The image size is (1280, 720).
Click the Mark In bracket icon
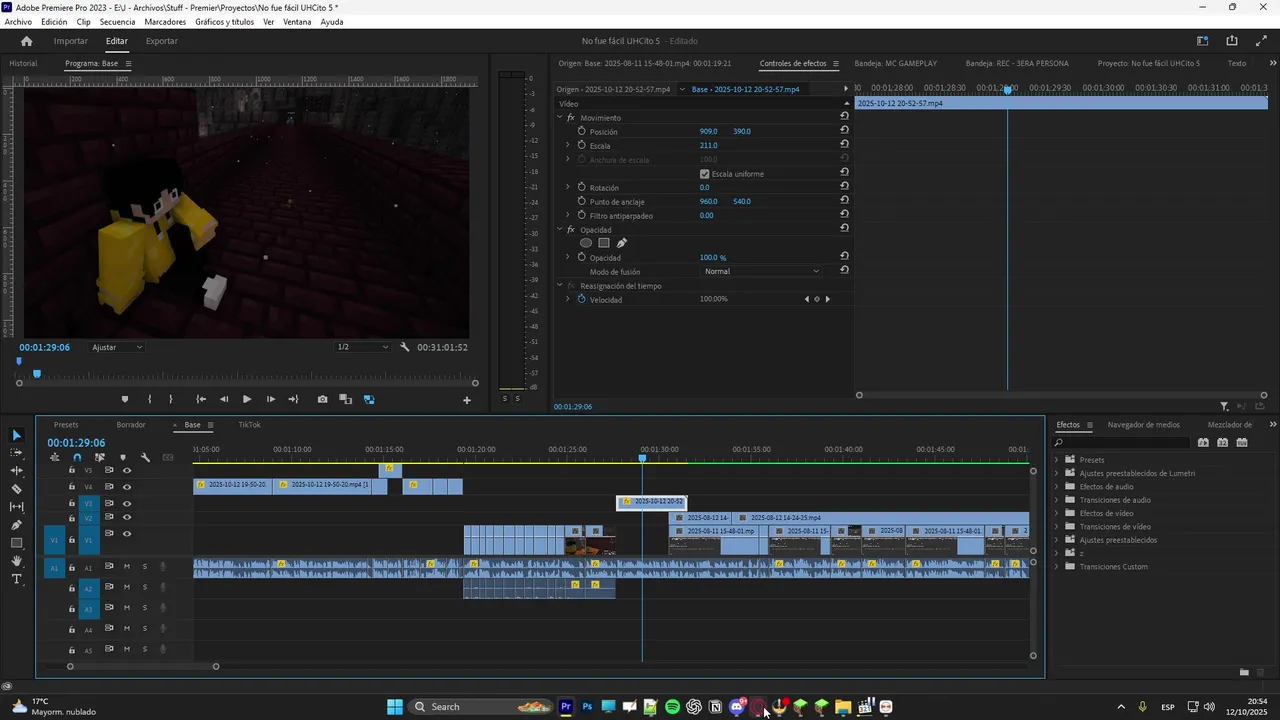pos(149,399)
